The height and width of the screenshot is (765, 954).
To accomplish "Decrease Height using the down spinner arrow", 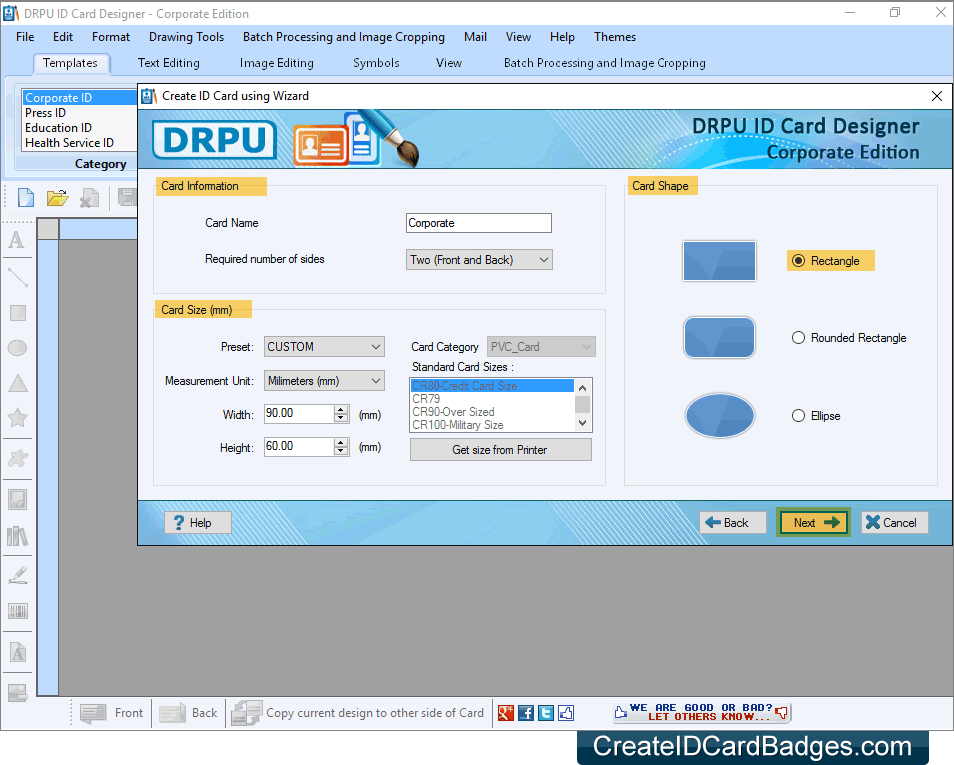I will 341,451.
